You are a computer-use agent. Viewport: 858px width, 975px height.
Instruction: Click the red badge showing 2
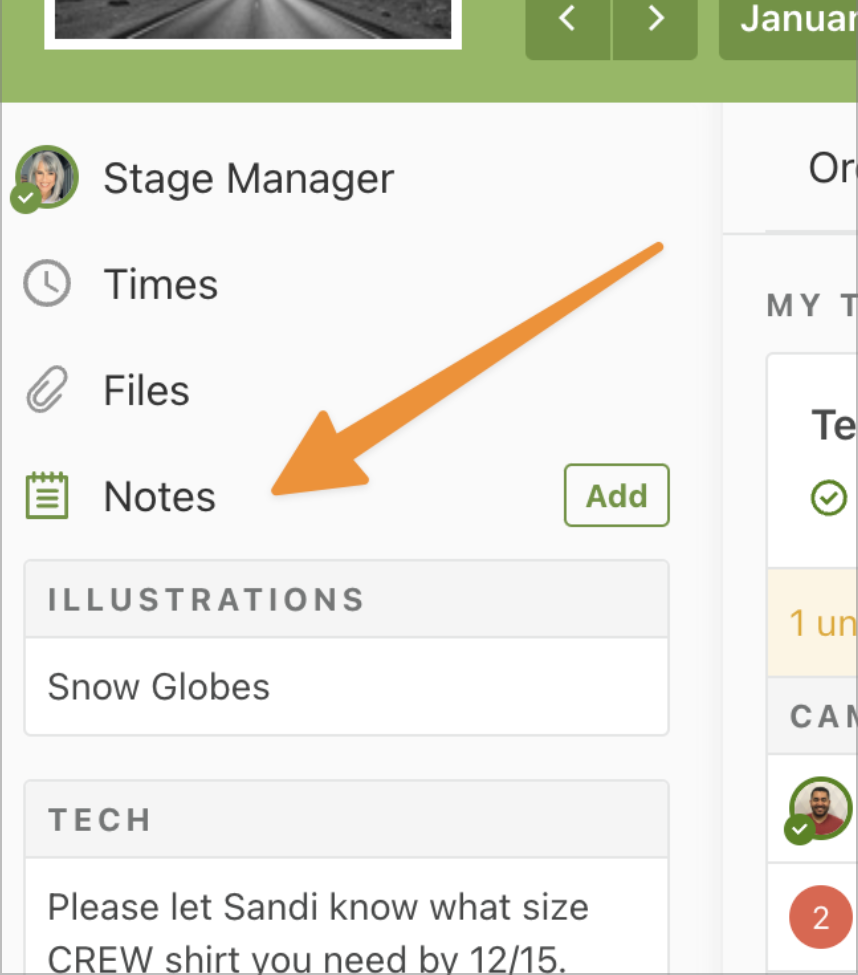pos(821,917)
